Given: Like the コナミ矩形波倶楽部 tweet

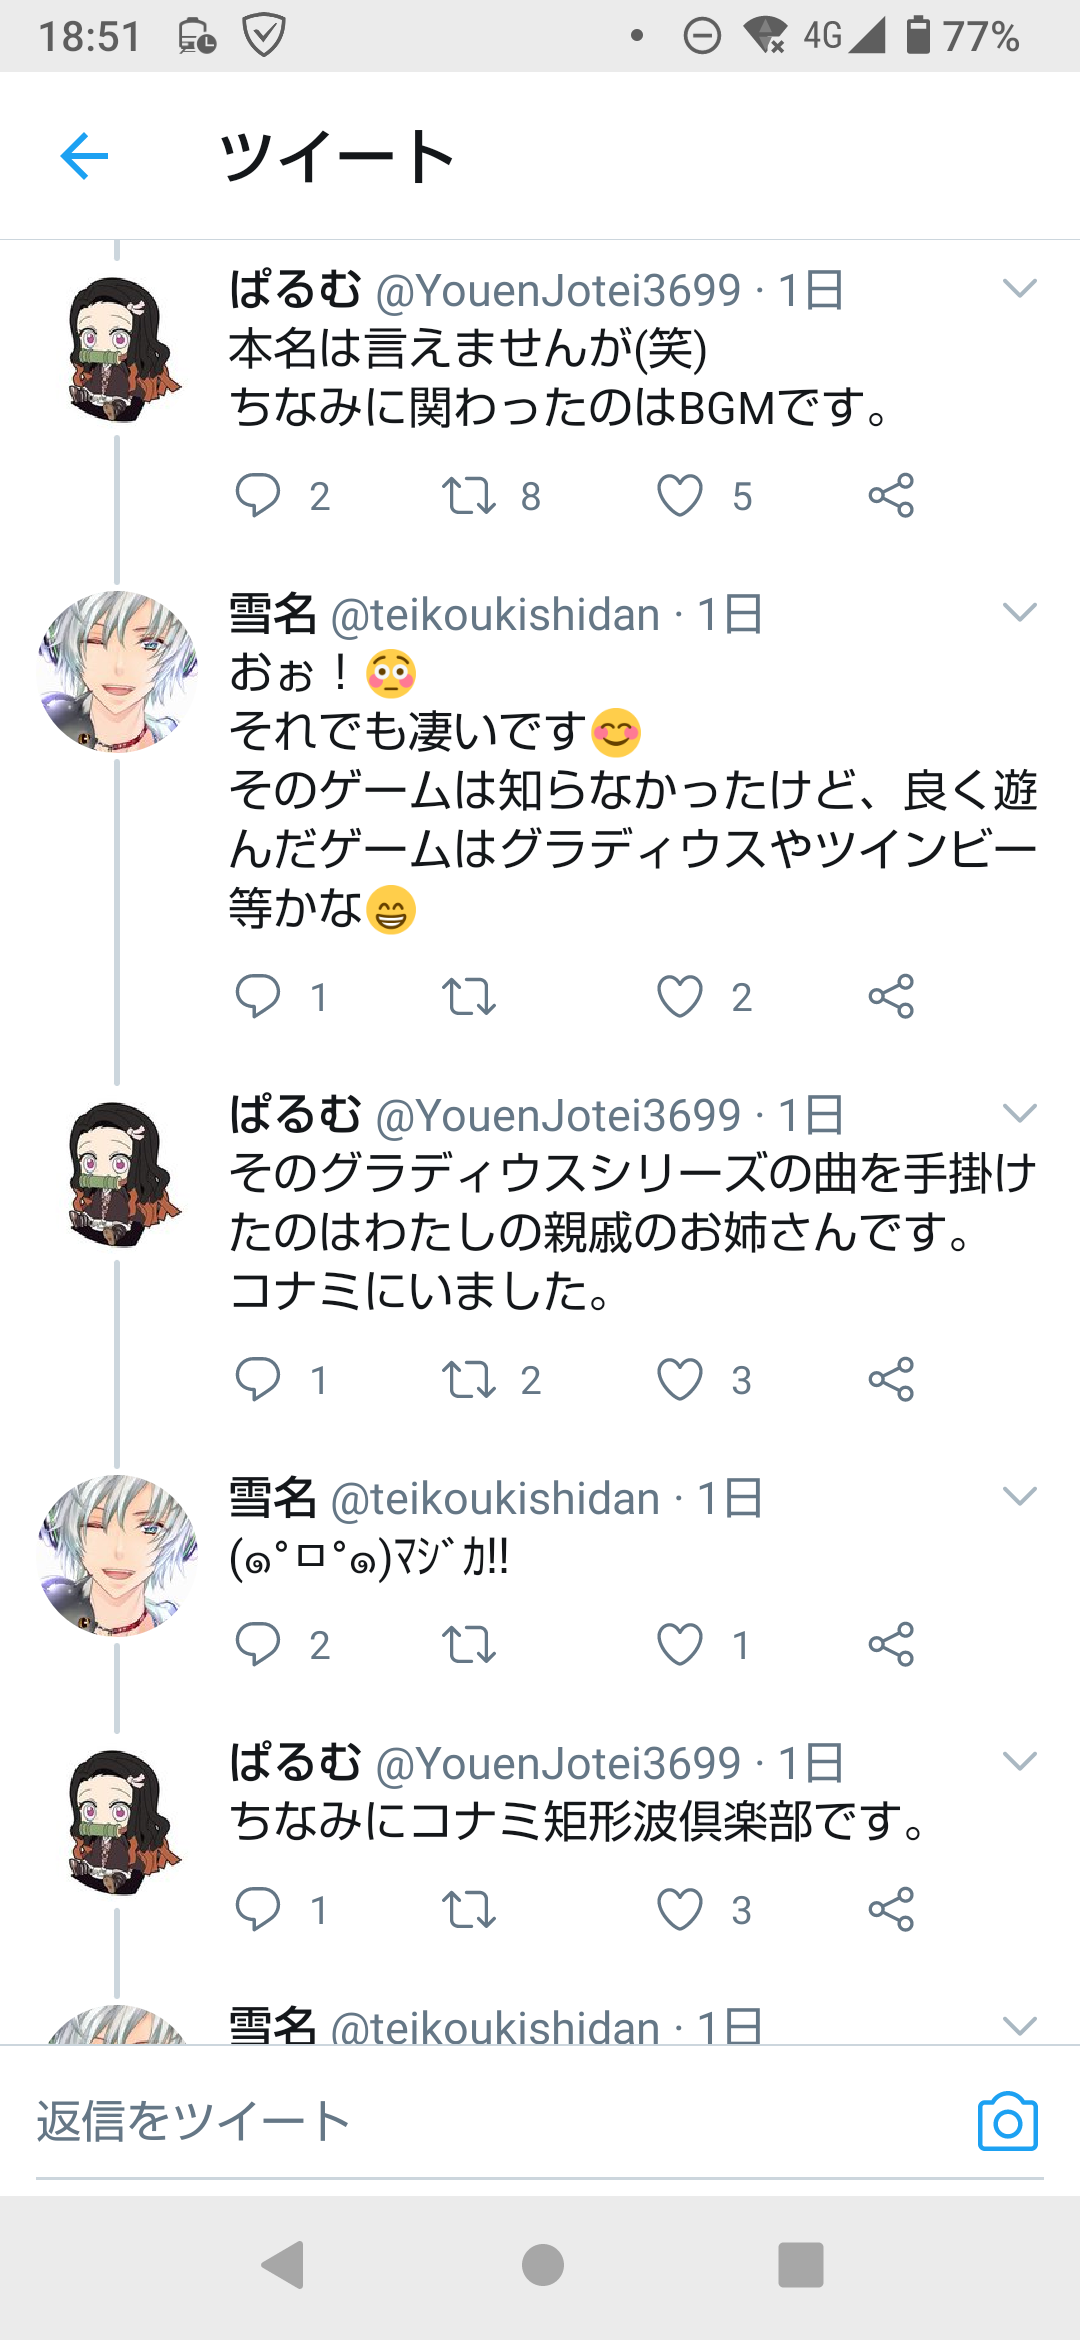Looking at the screenshot, I should (x=680, y=1909).
